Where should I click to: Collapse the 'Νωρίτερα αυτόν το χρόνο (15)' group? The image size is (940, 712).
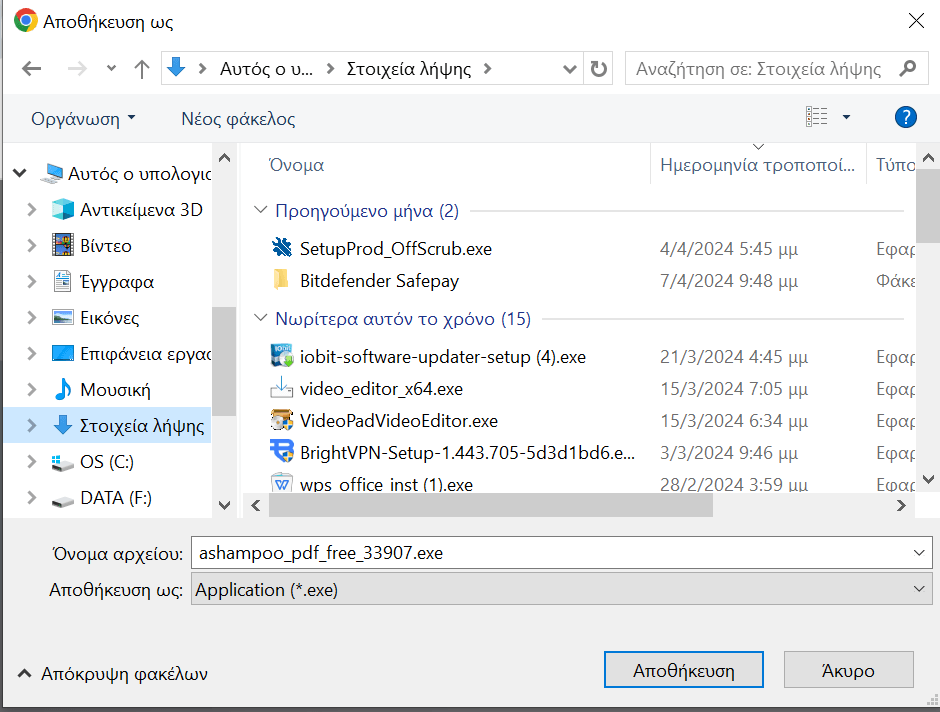click(260, 318)
